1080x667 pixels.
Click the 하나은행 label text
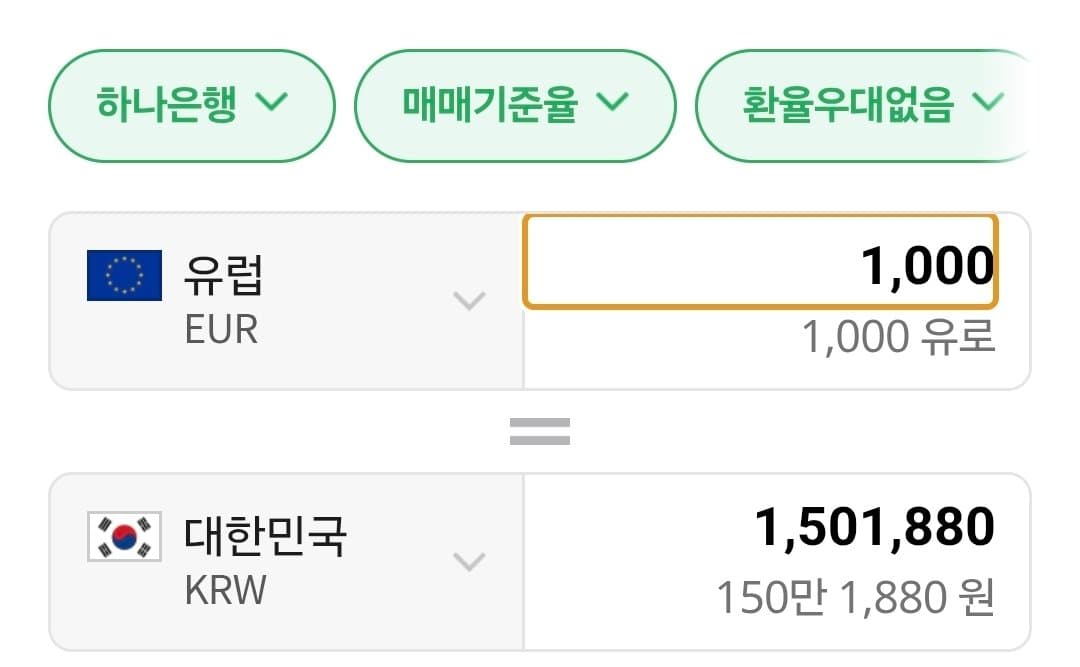(167, 104)
